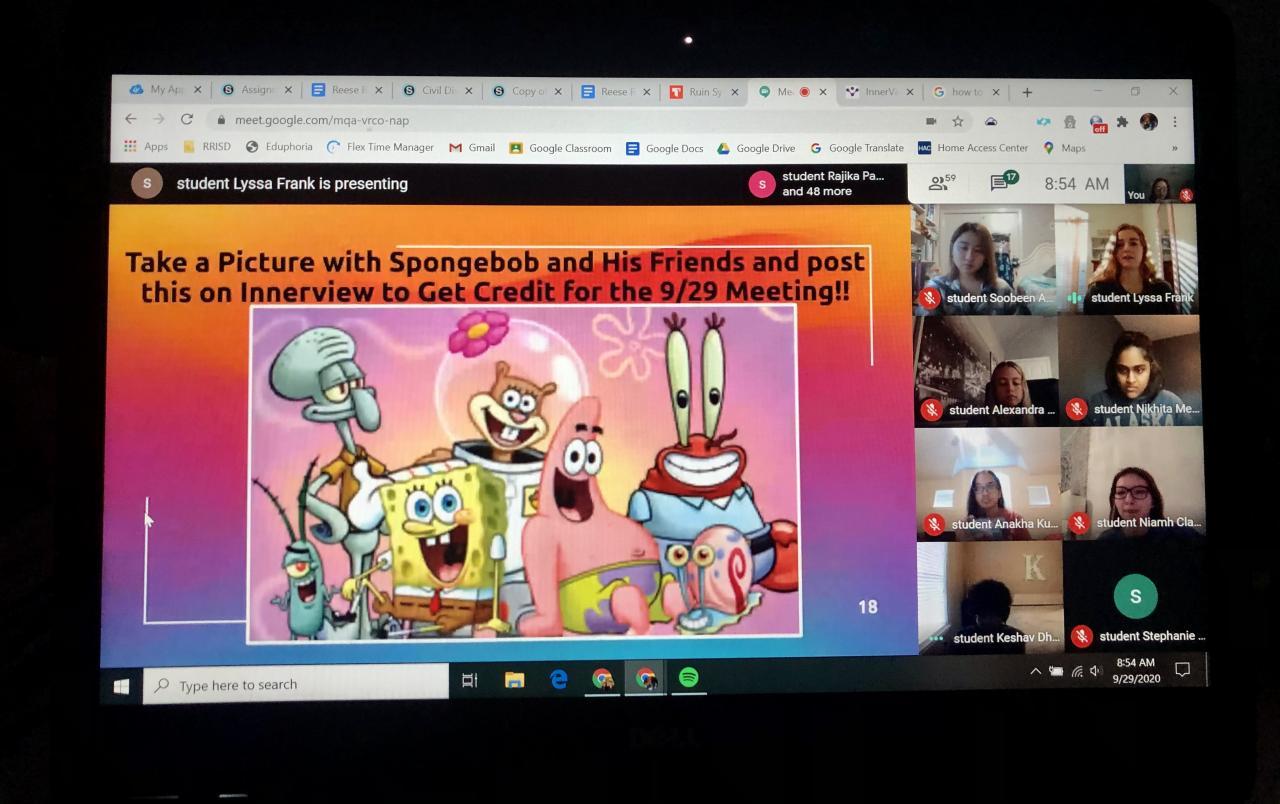1280x804 pixels.
Task: Click the 'Type here to search' box
Action: (296, 685)
